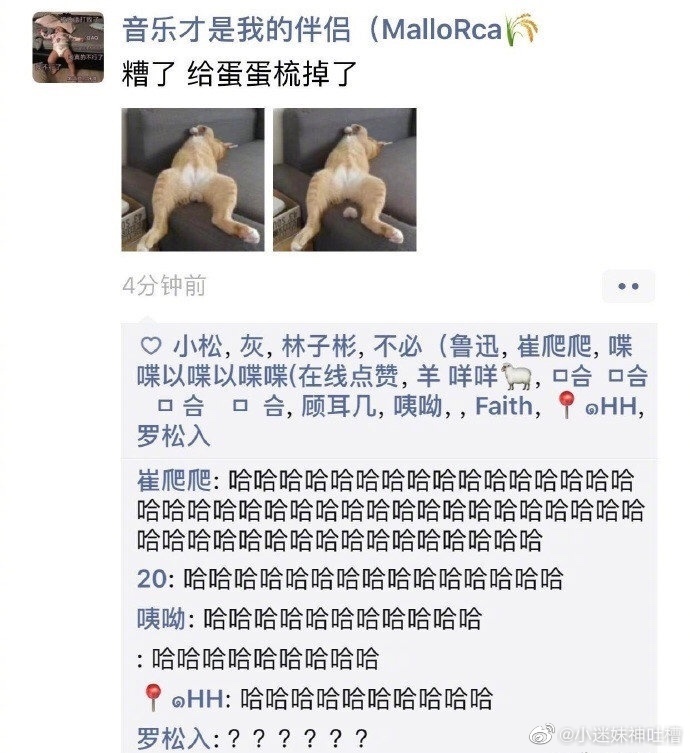Tap the red pin on HH's comment
The height and width of the screenshot is (753, 690).
153,697
